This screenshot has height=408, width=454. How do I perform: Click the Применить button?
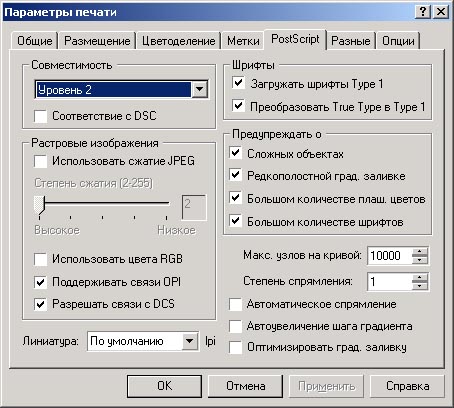(x=326, y=386)
